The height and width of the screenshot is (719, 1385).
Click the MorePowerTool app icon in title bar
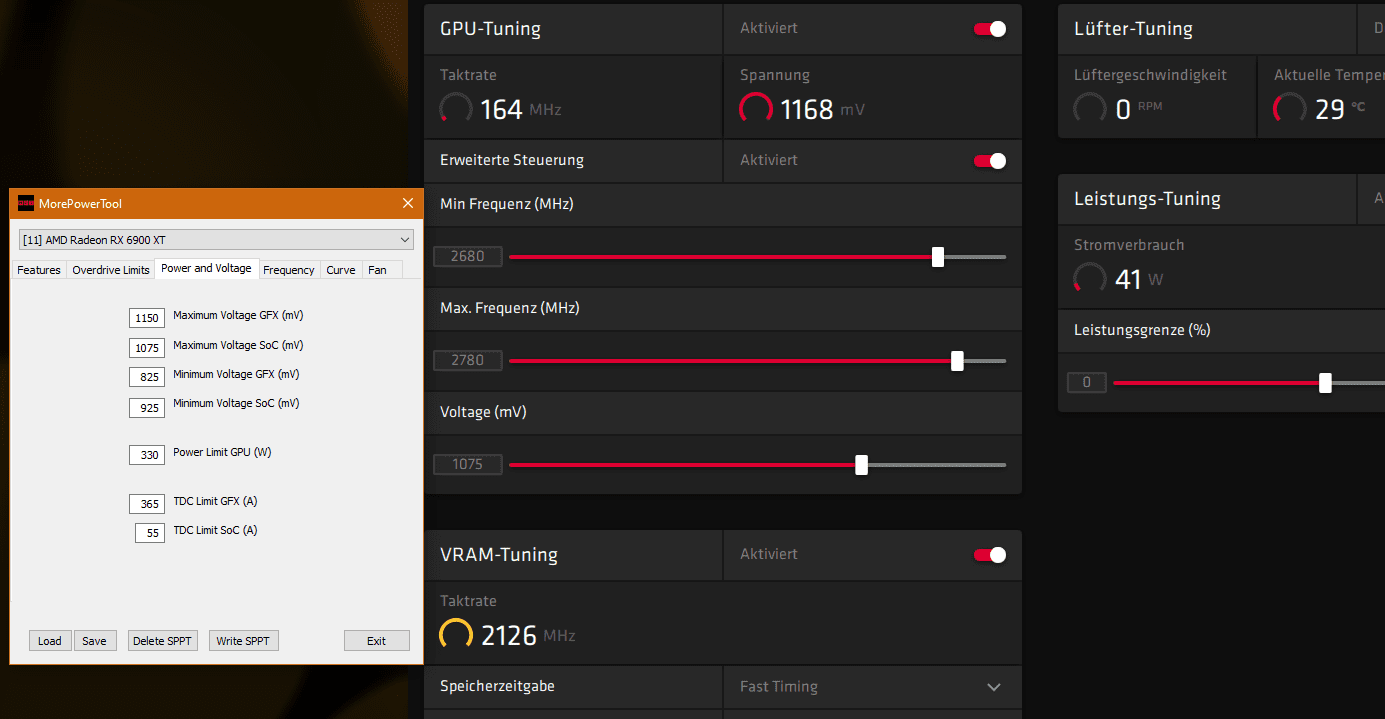coord(26,204)
